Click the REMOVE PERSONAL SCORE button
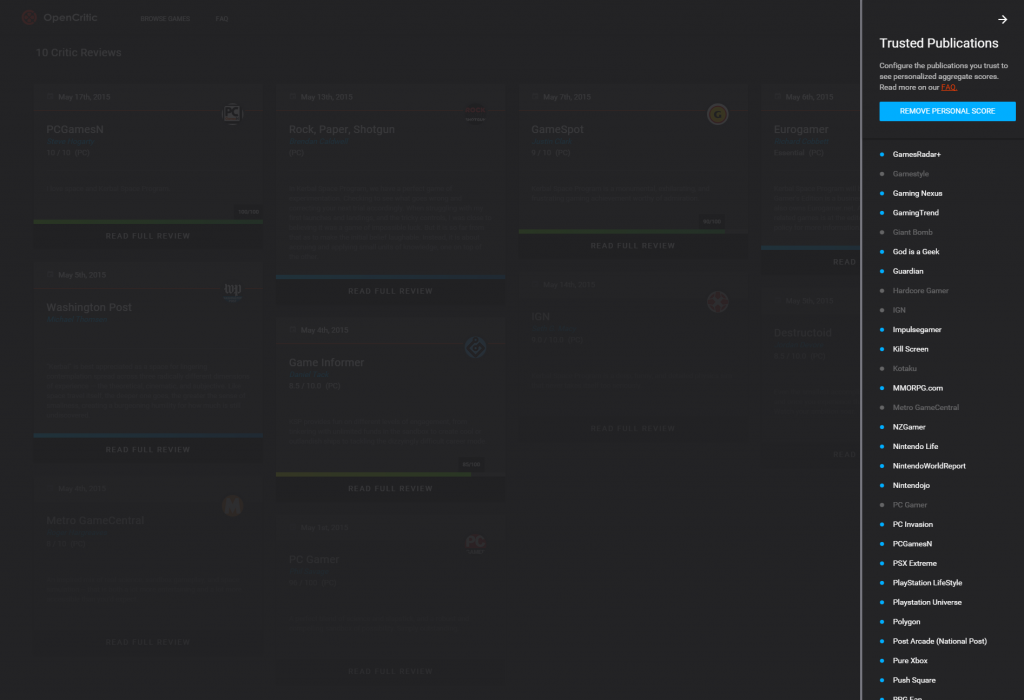 (x=947, y=111)
